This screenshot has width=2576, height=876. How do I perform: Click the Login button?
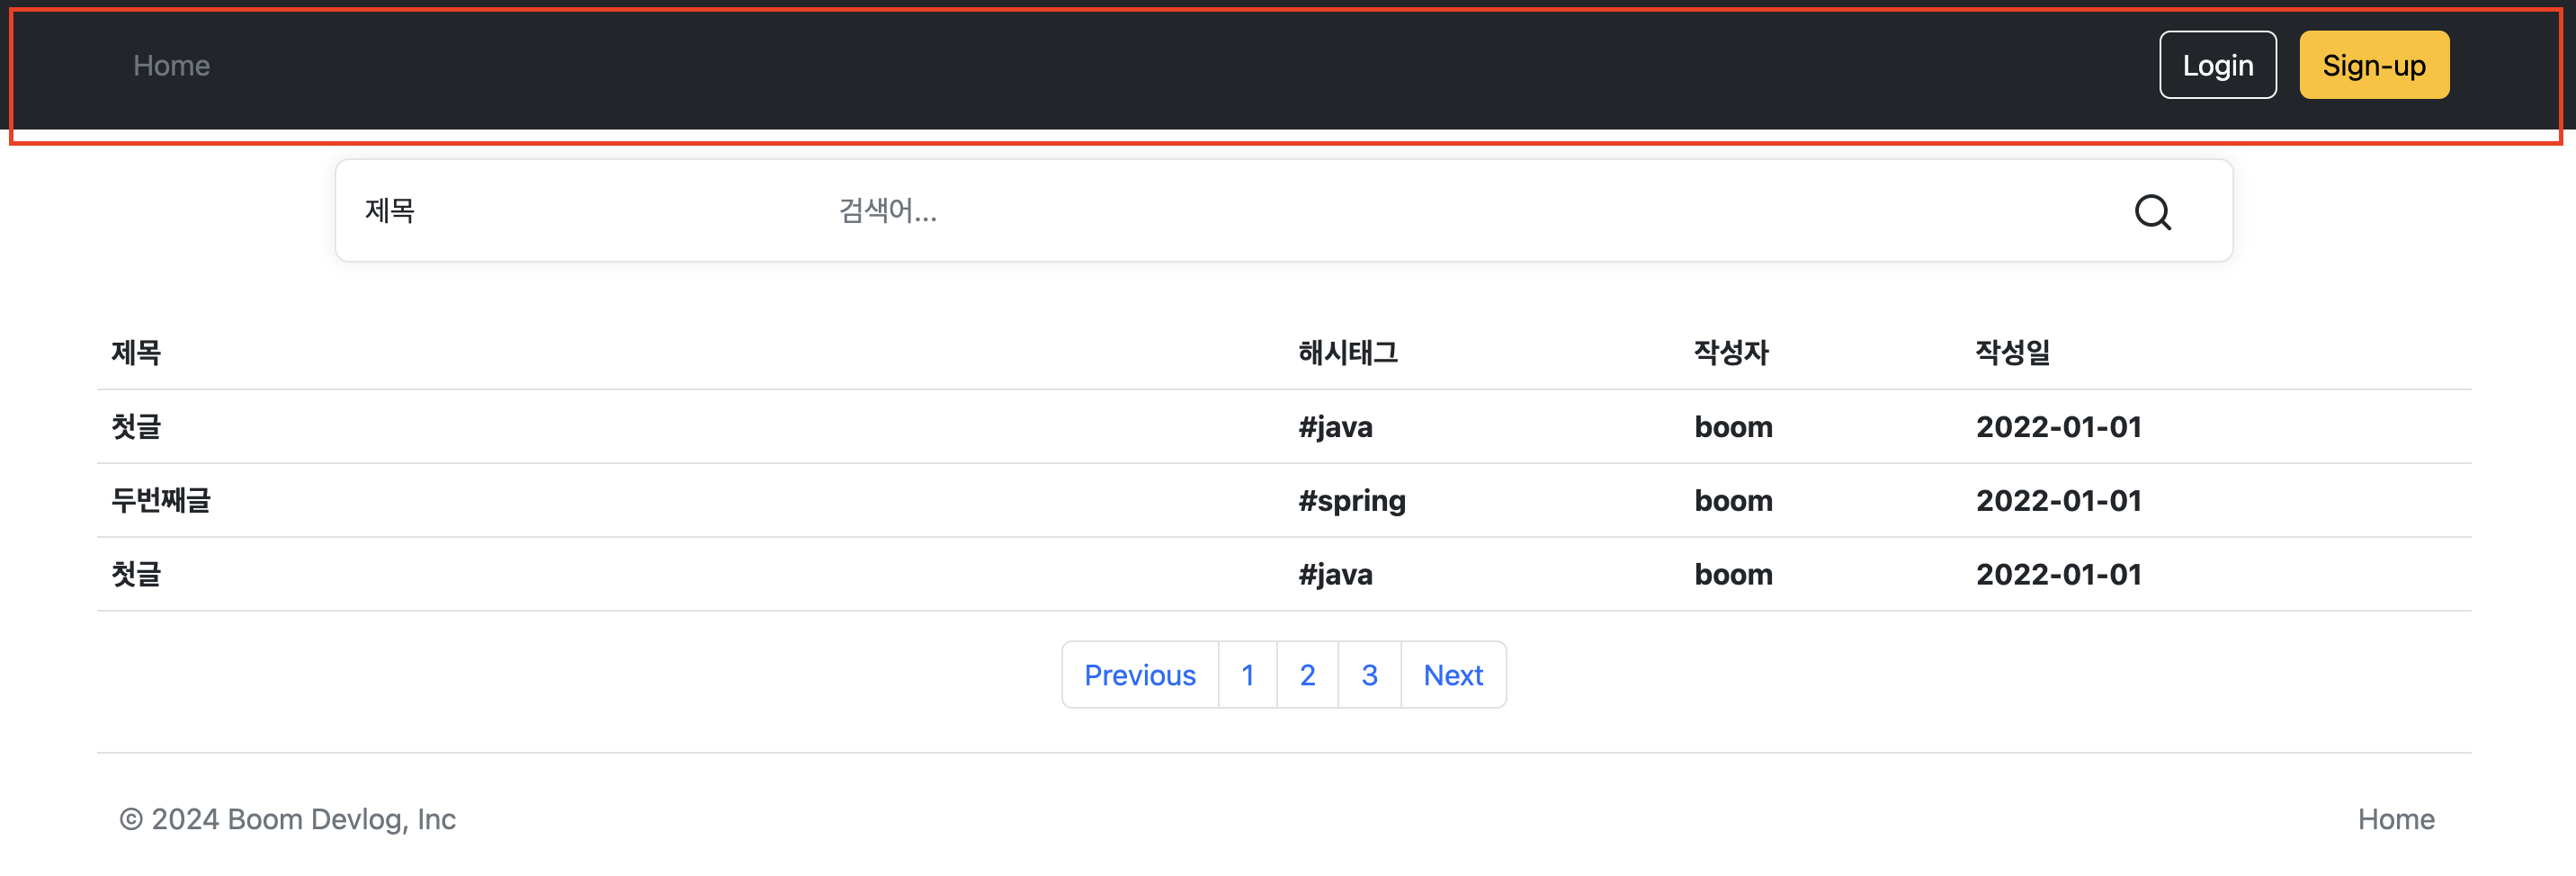tap(2217, 65)
